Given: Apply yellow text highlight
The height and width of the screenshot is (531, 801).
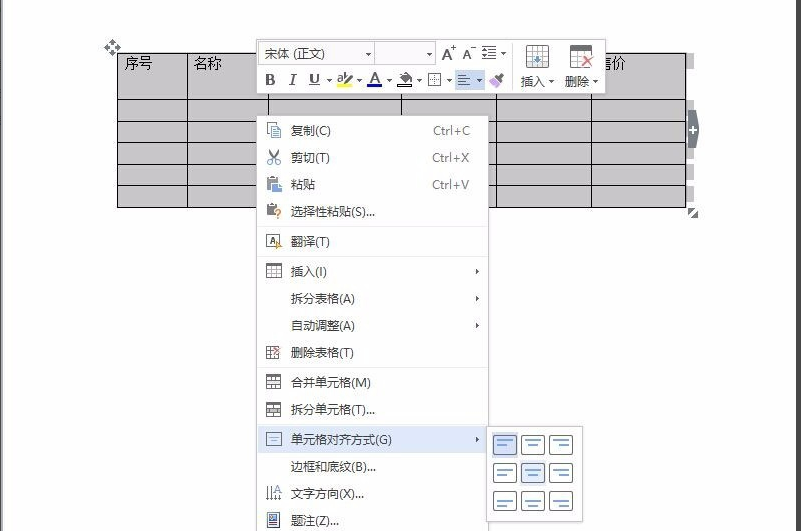Looking at the screenshot, I should (345, 80).
